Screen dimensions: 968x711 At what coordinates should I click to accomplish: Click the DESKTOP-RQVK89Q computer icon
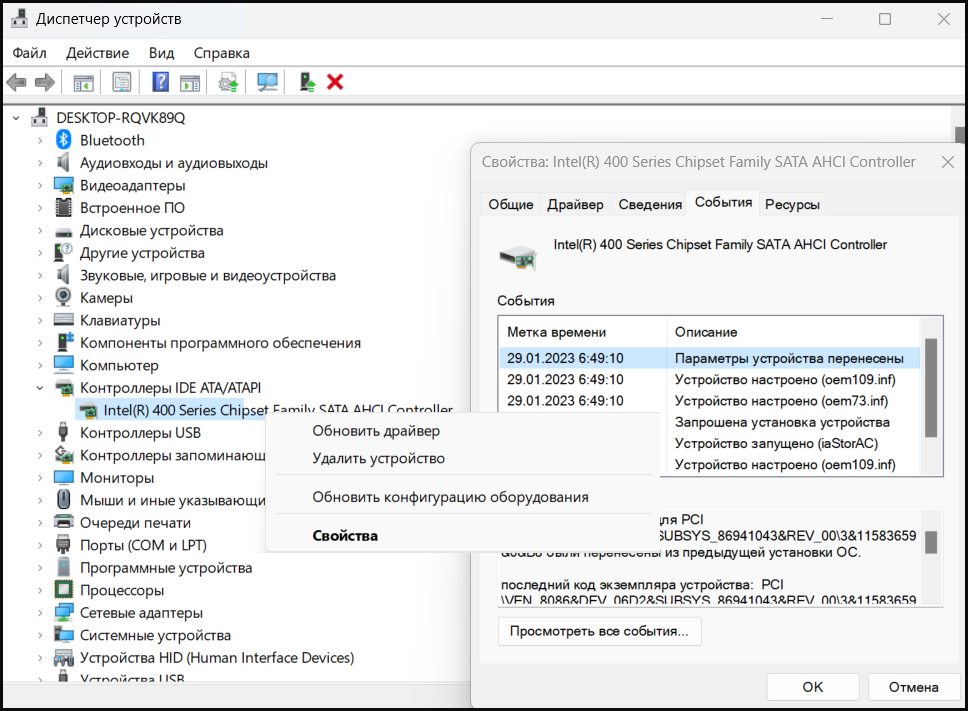click(x=40, y=117)
